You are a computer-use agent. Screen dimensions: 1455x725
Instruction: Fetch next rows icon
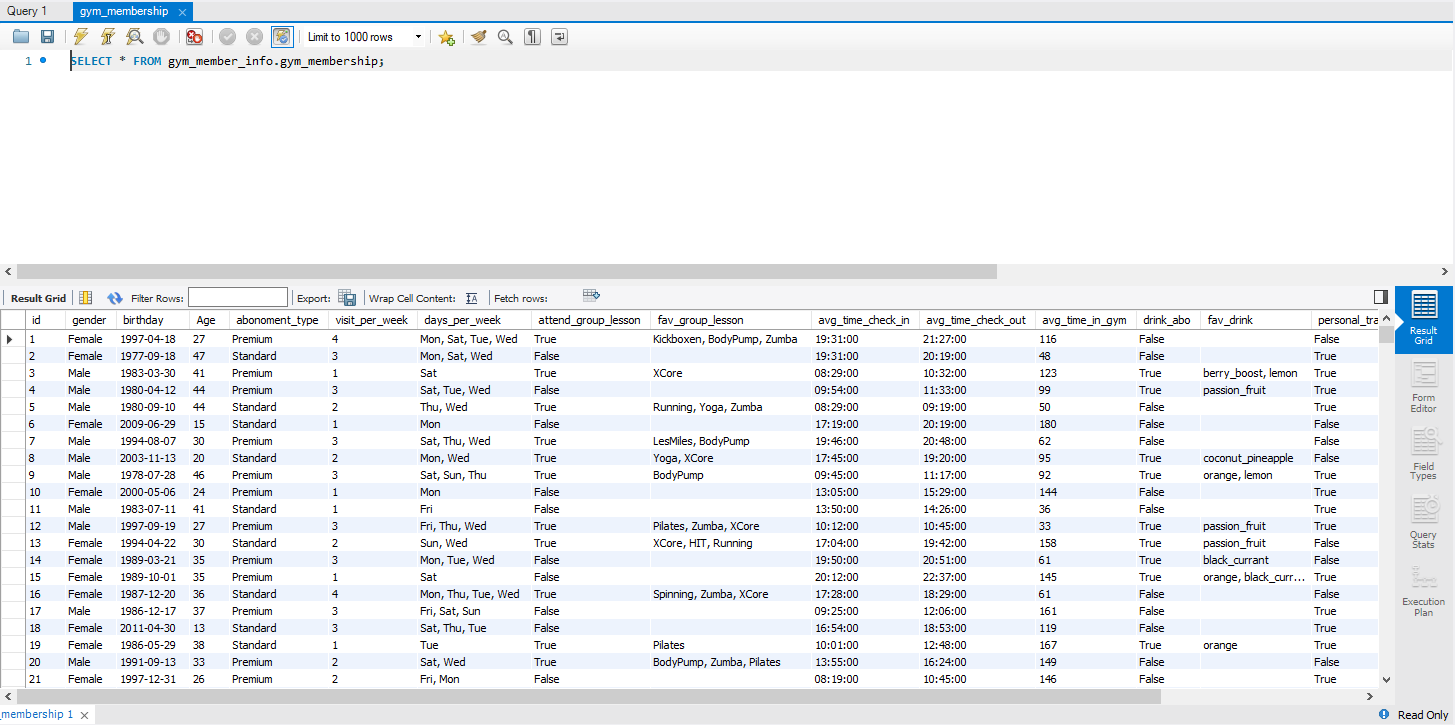coord(591,296)
